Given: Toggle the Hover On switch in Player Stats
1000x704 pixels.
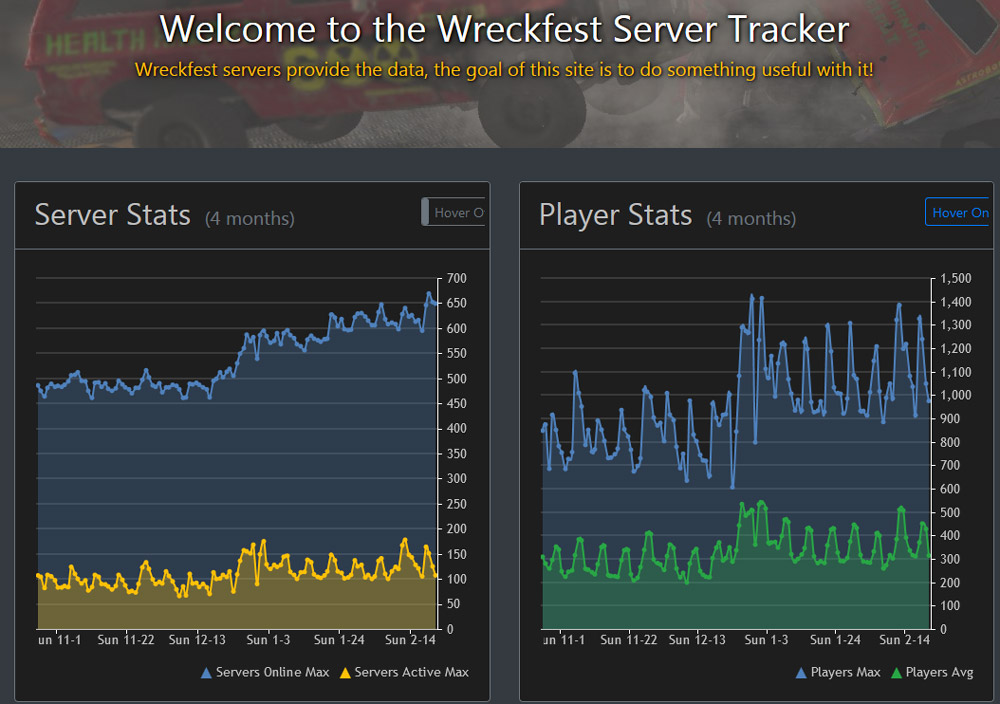Looking at the screenshot, I should click(x=959, y=212).
